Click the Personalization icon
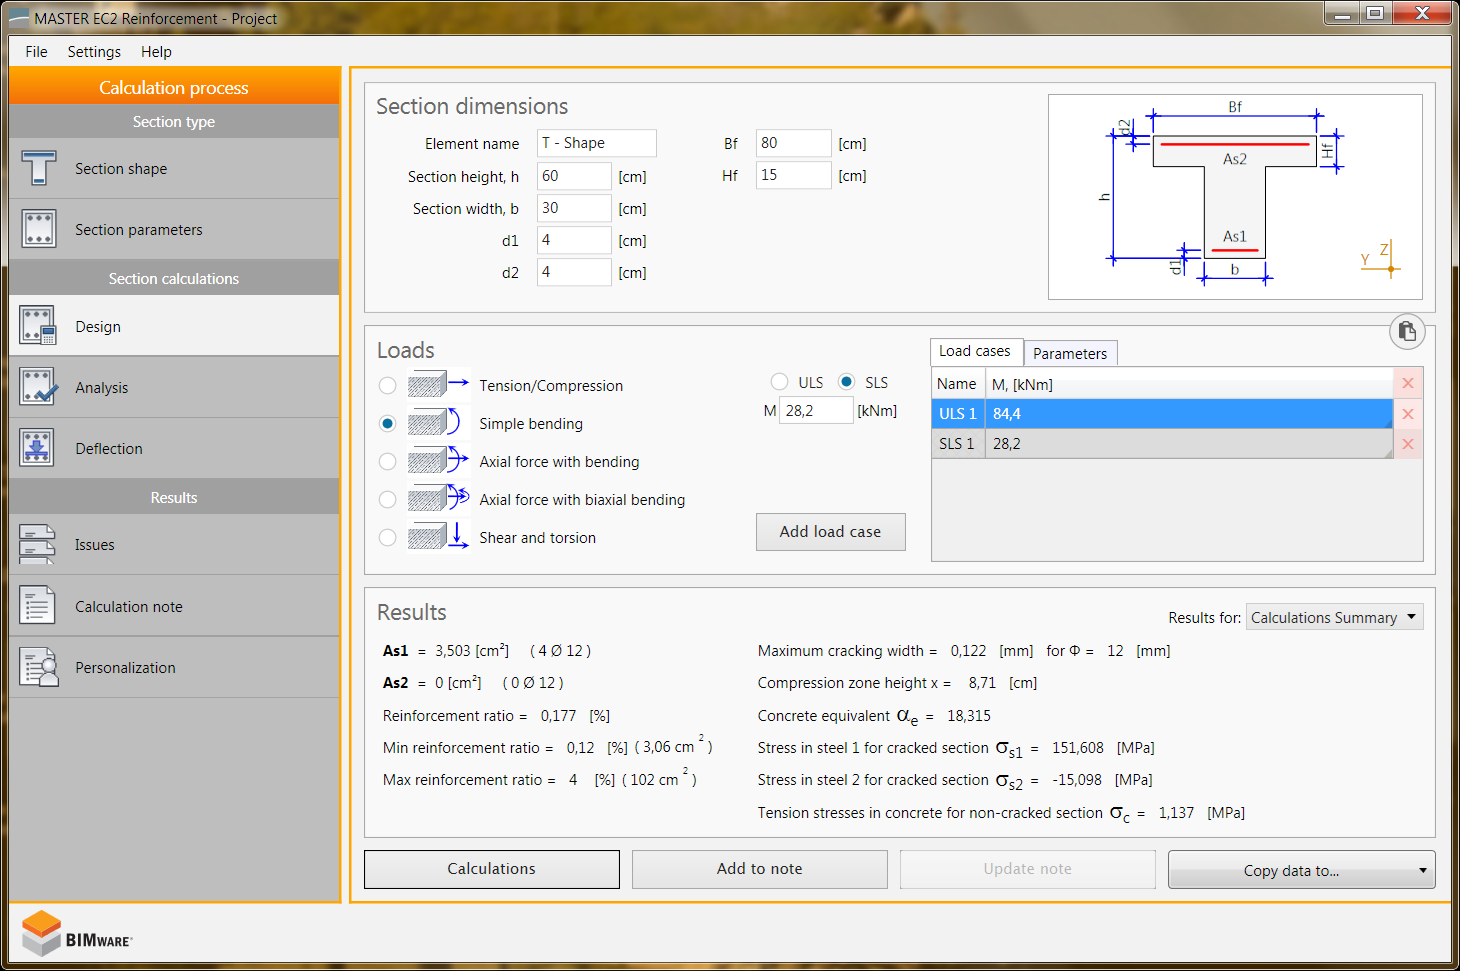This screenshot has width=1460, height=971. point(38,667)
